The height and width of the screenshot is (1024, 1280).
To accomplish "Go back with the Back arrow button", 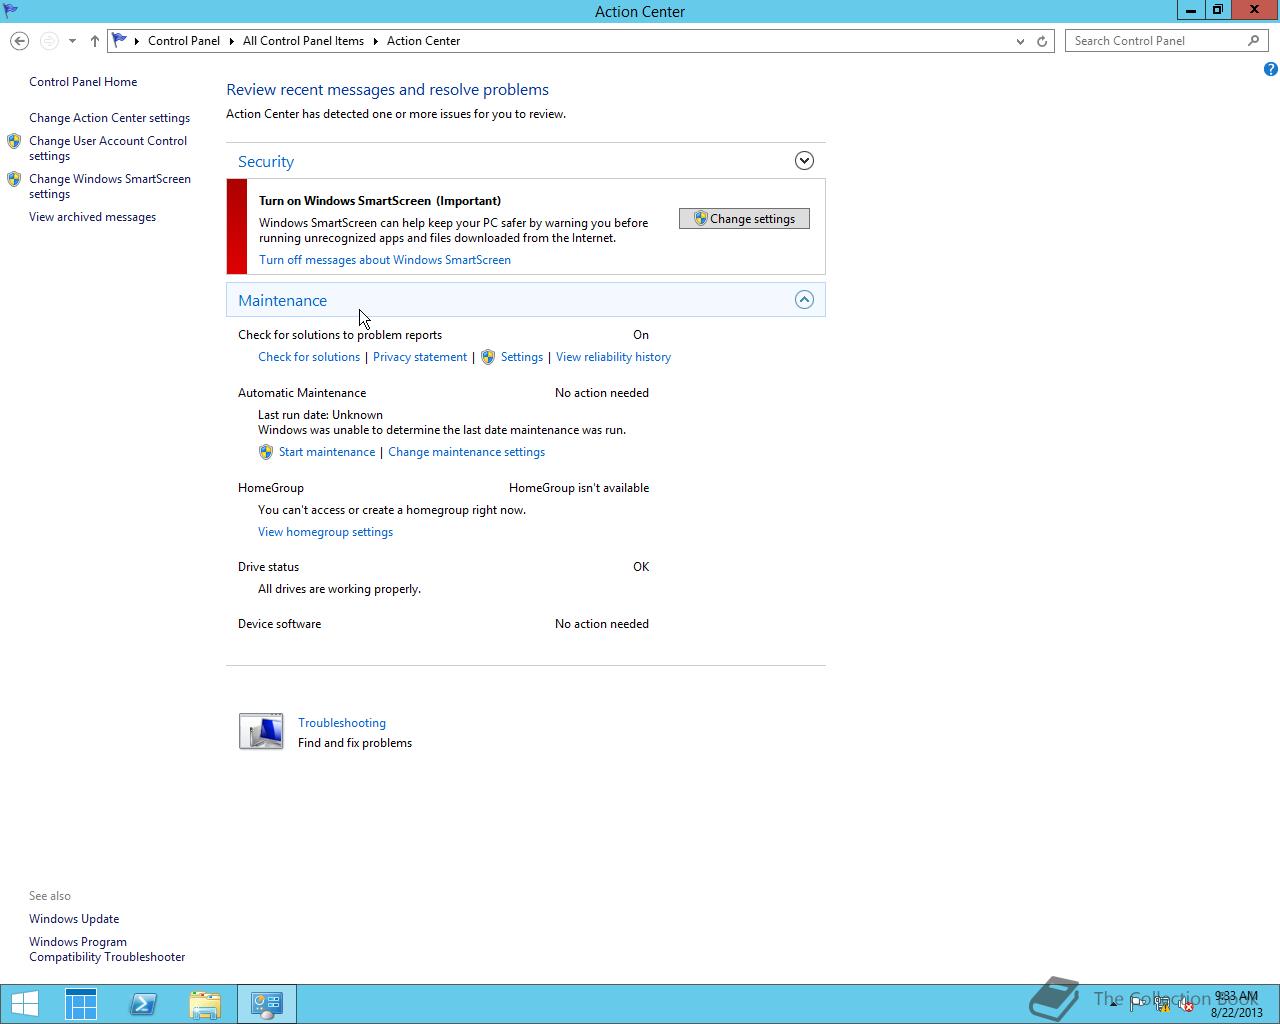I will (x=19, y=41).
